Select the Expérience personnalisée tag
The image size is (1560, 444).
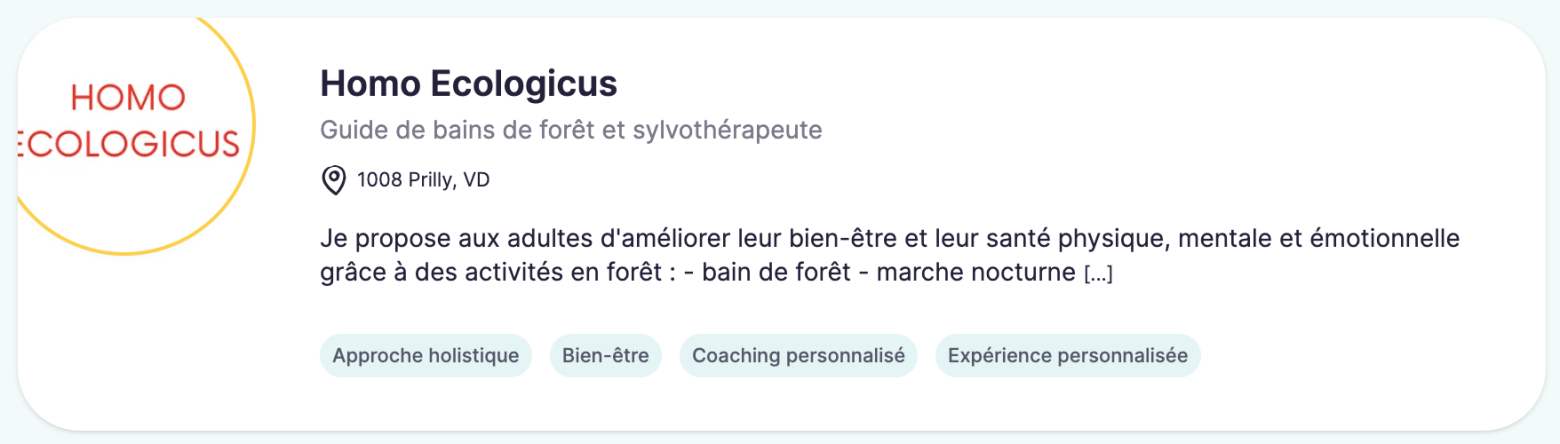(x=1068, y=355)
